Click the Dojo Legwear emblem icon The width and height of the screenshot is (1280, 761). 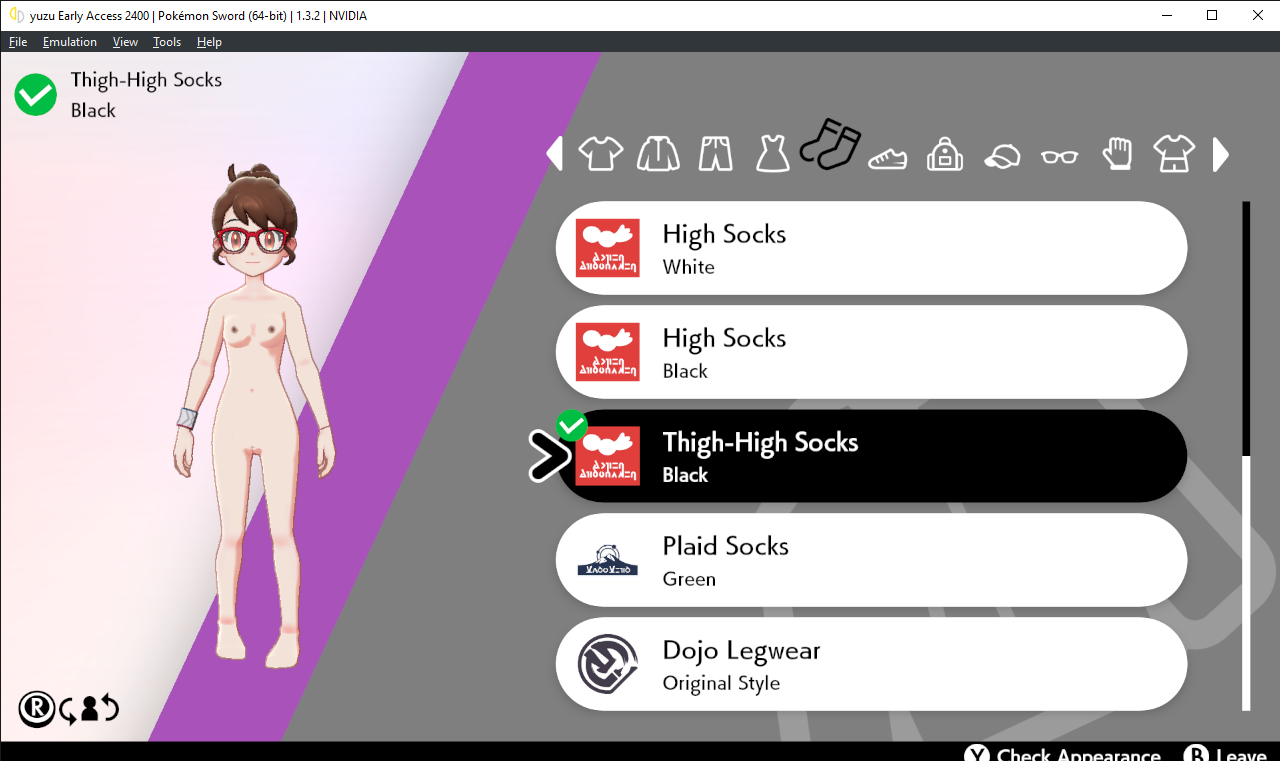[x=608, y=664]
